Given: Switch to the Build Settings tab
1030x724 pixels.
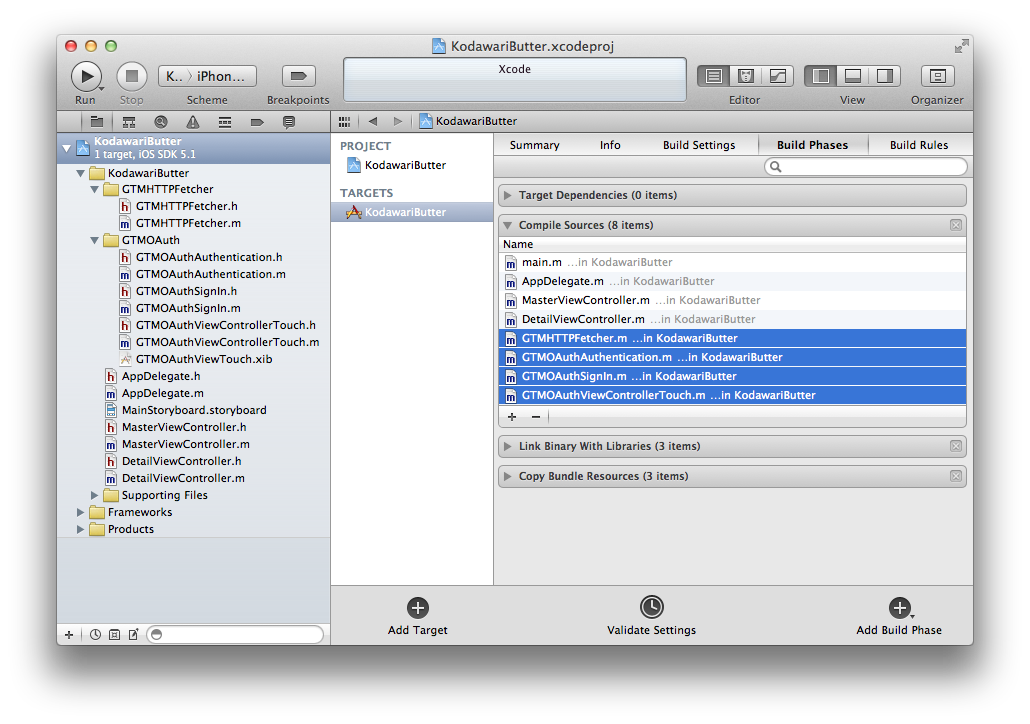Looking at the screenshot, I should tap(699, 145).
